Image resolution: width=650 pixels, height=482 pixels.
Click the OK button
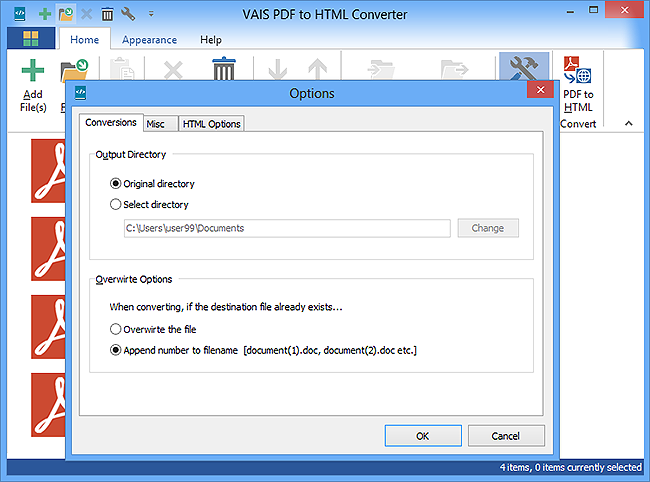click(x=423, y=436)
